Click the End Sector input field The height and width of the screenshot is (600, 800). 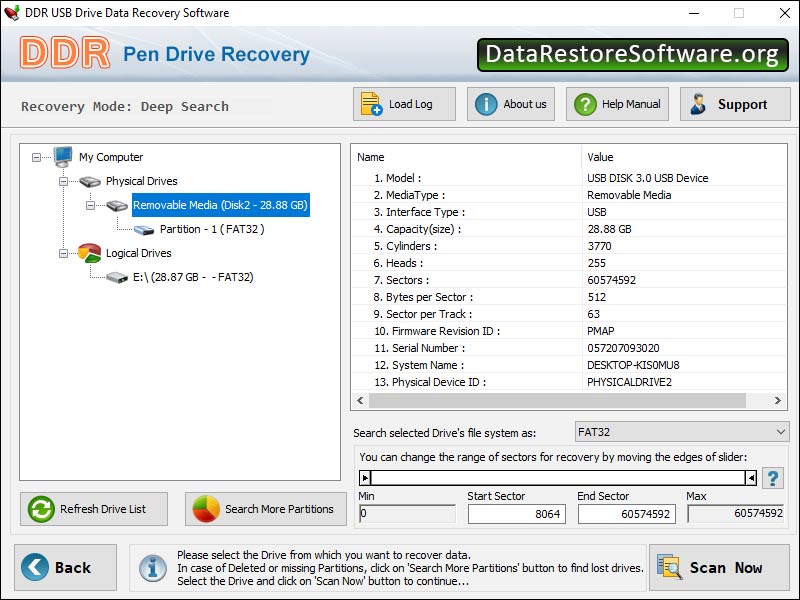627,514
